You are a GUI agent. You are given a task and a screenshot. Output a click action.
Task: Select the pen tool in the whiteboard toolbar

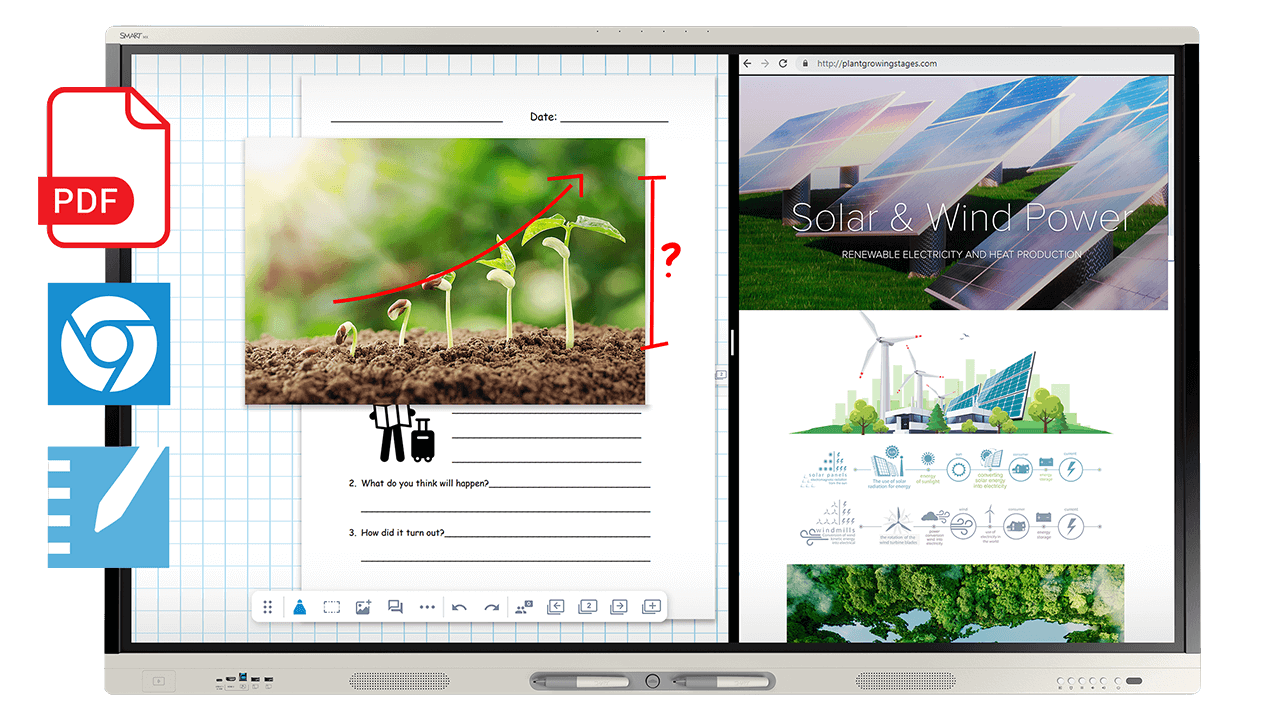[x=299, y=606]
